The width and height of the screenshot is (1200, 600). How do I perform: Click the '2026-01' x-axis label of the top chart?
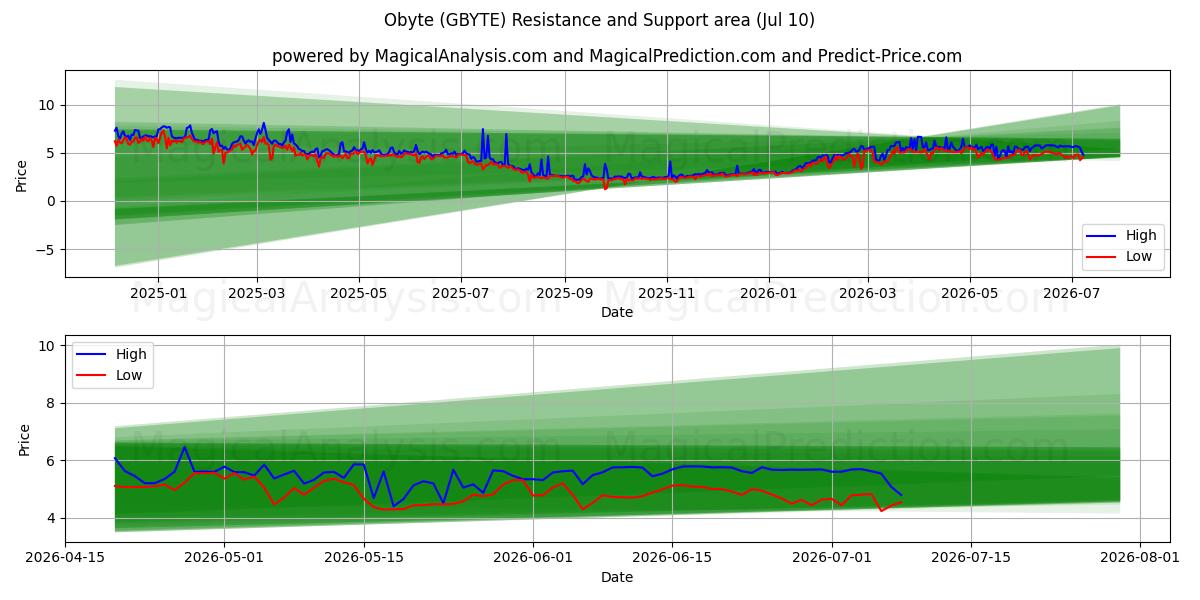[769, 294]
